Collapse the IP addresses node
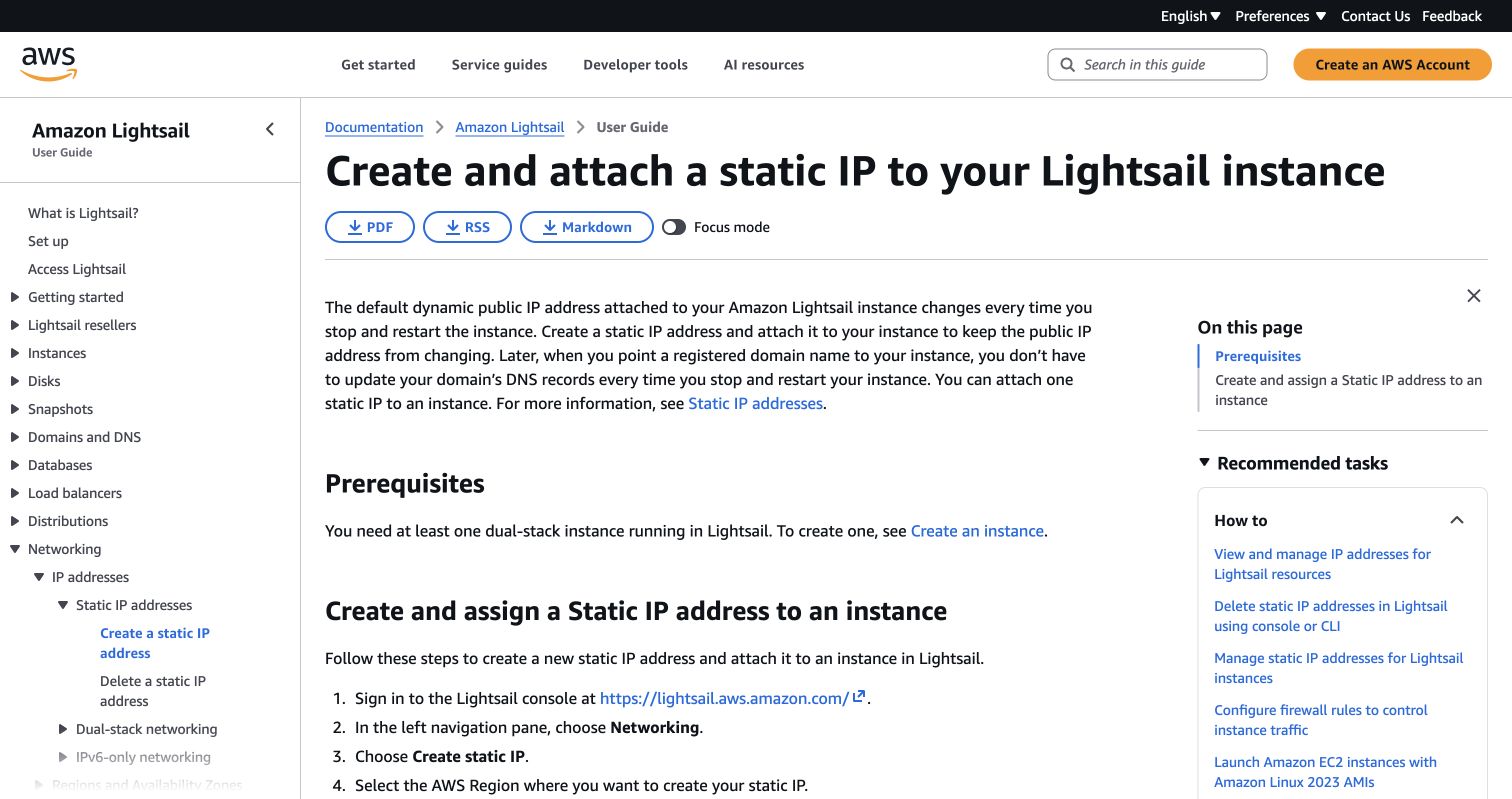1512x799 pixels. pos(39,577)
